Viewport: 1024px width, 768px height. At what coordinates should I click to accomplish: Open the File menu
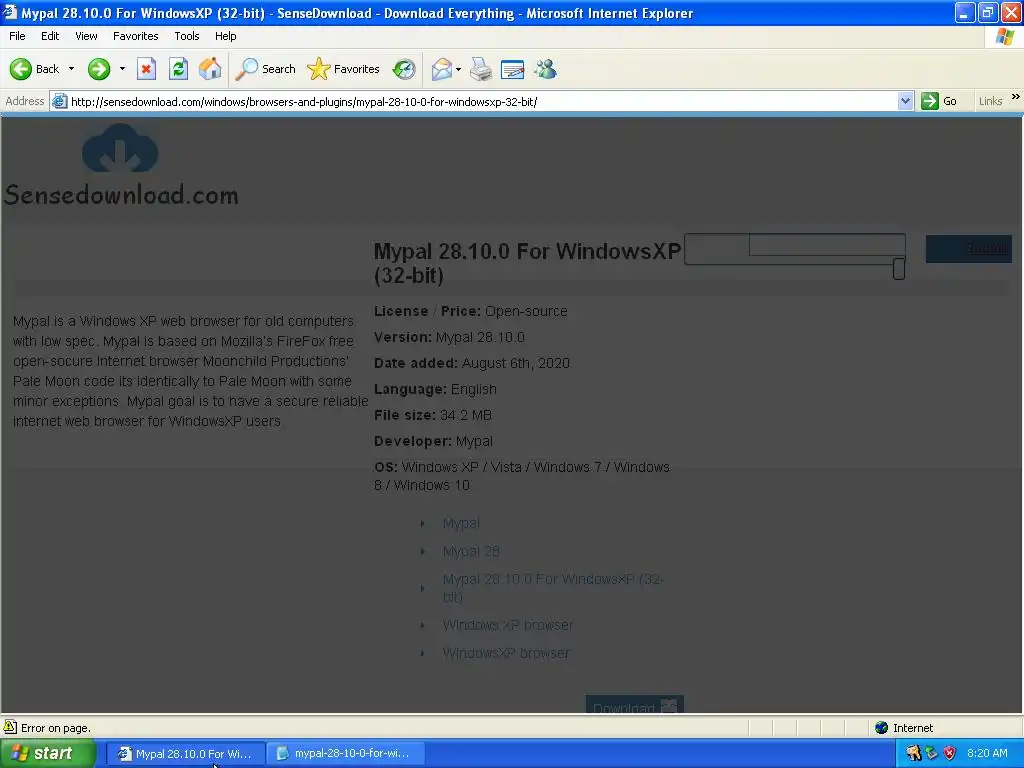[x=17, y=36]
